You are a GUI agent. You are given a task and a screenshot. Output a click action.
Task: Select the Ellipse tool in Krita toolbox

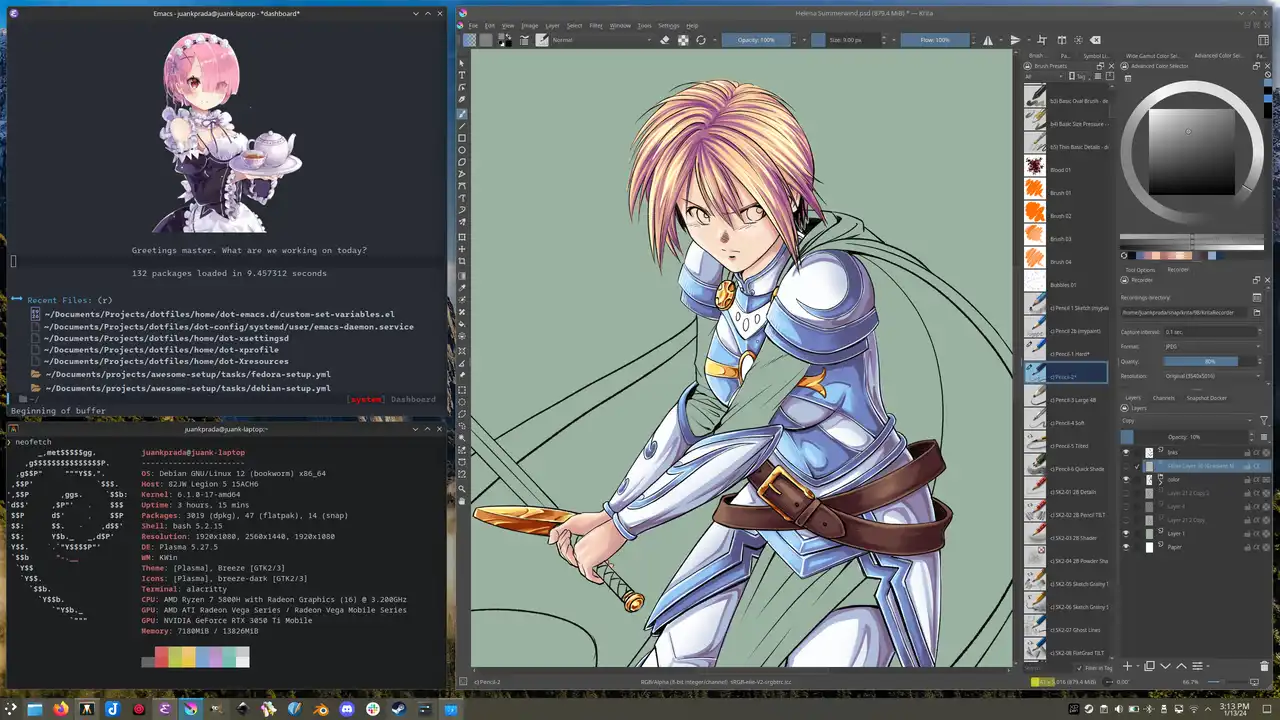point(462,150)
